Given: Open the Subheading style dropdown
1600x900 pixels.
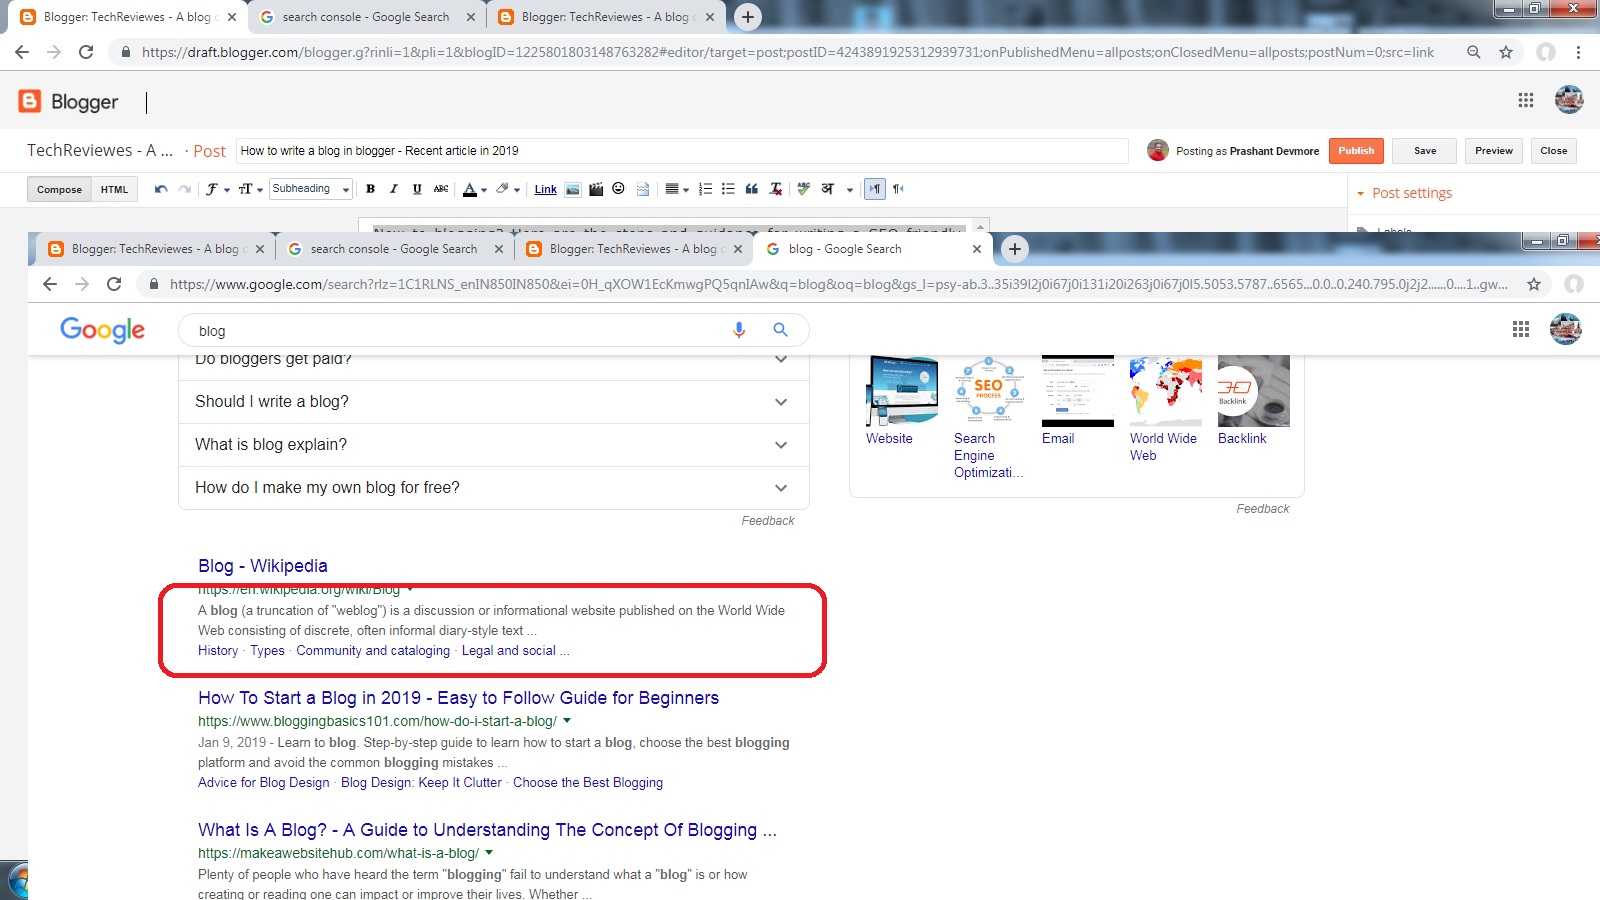Looking at the screenshot, I should [x=310, y=189].
